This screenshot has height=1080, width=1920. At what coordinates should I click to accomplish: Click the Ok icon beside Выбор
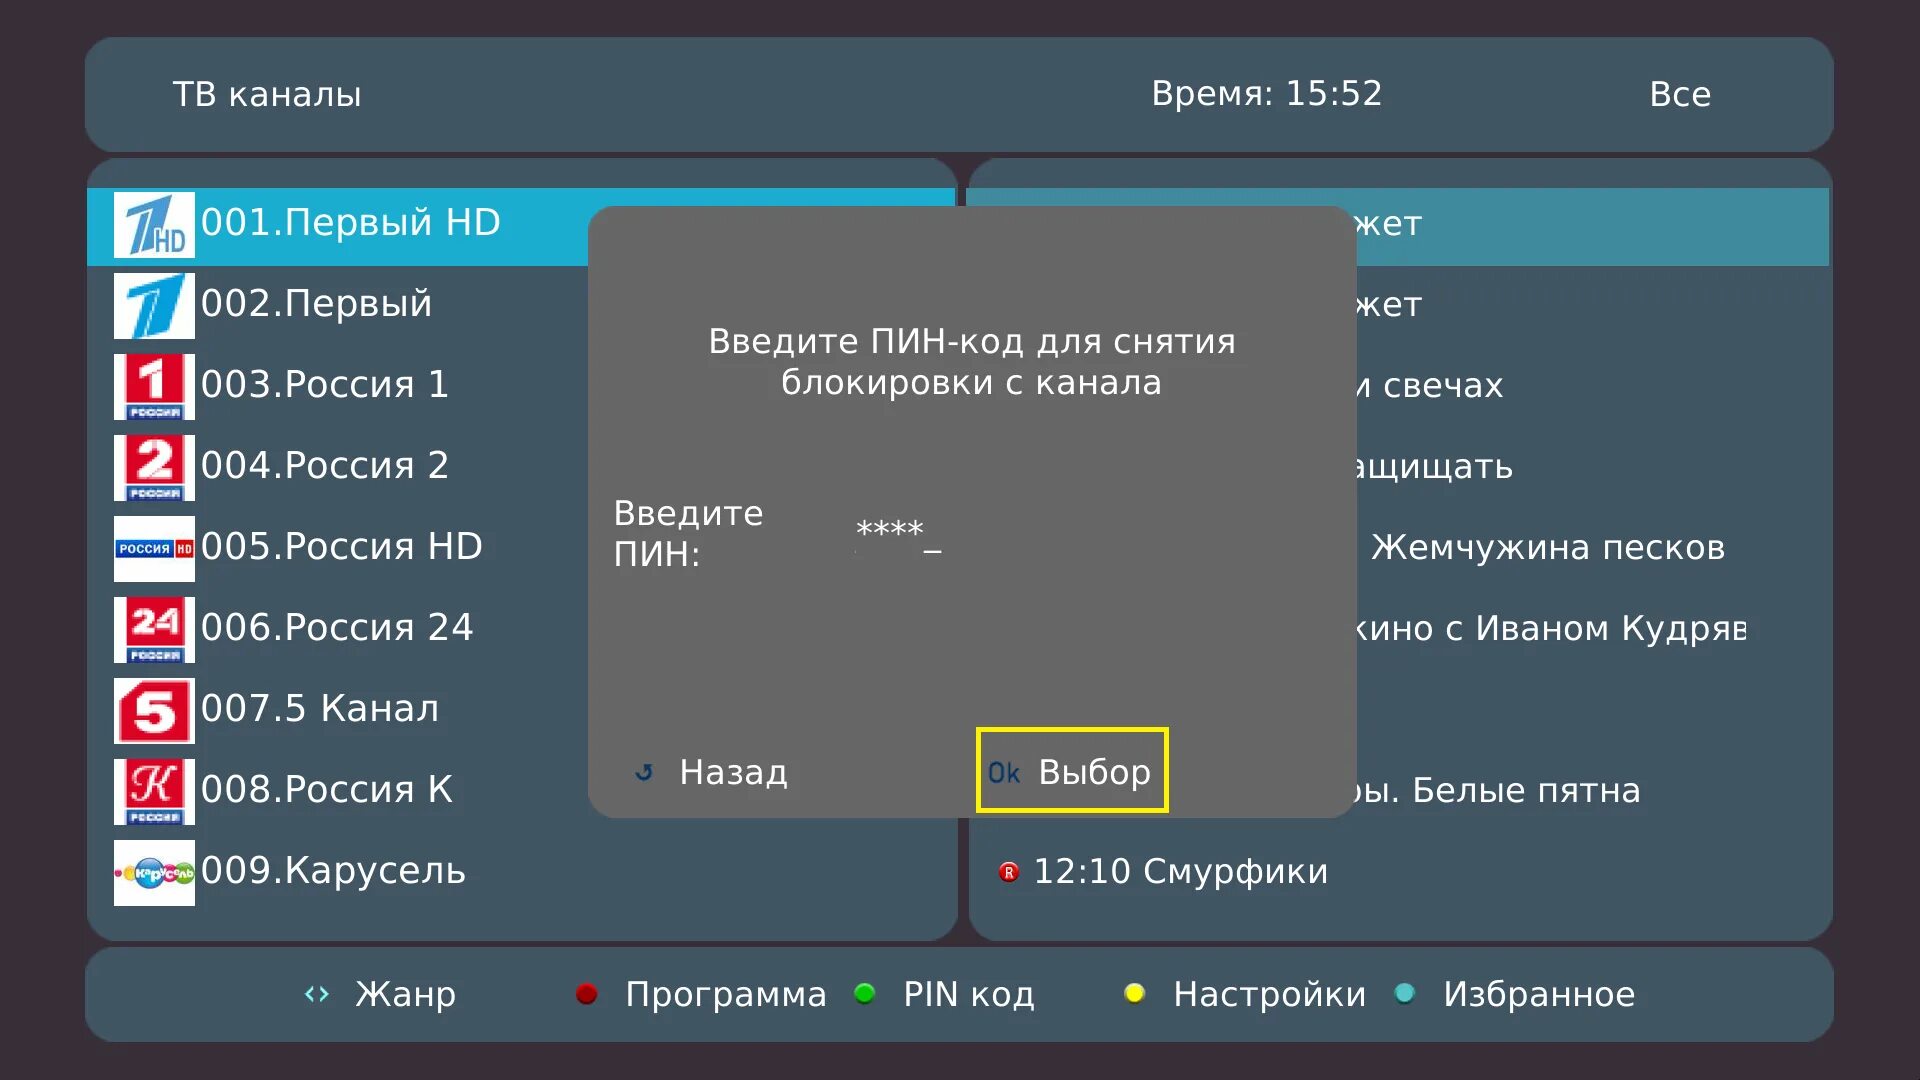[x=1004, y=773]
